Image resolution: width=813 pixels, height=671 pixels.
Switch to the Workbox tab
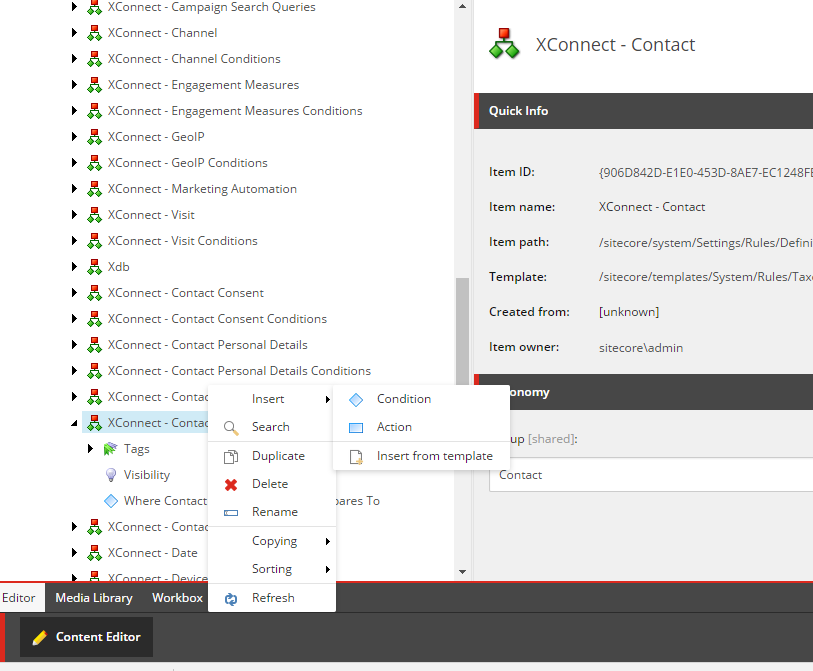[177, 598]
